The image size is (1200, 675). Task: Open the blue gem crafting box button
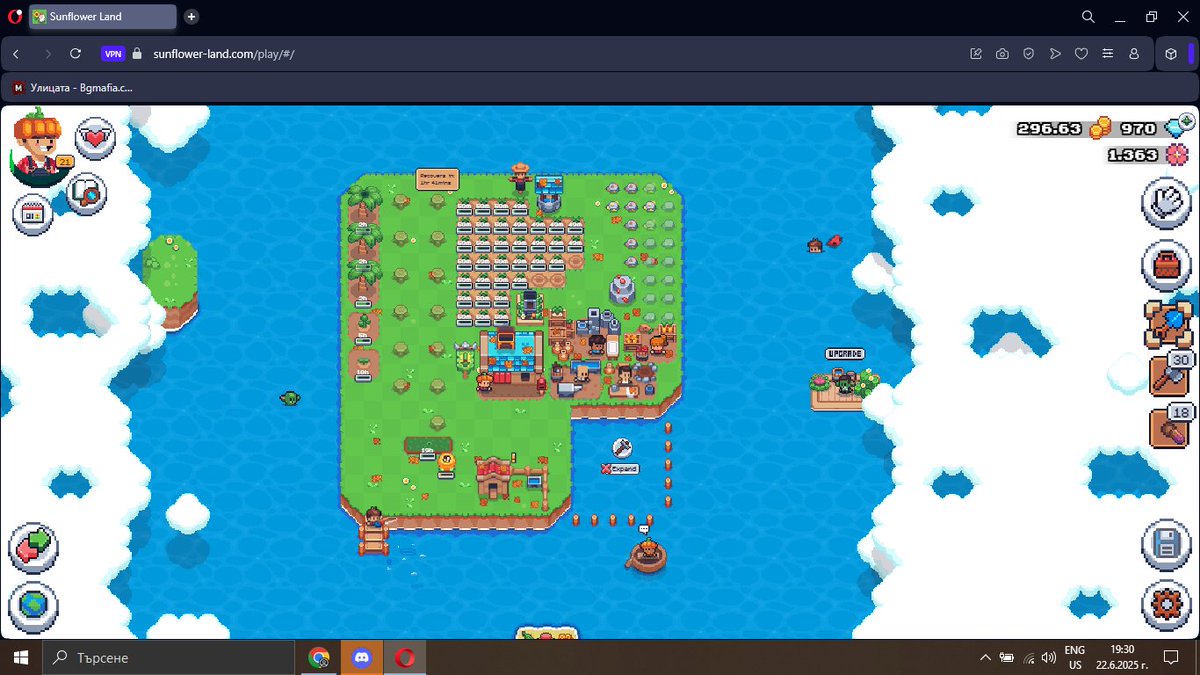coord(1167,324)
